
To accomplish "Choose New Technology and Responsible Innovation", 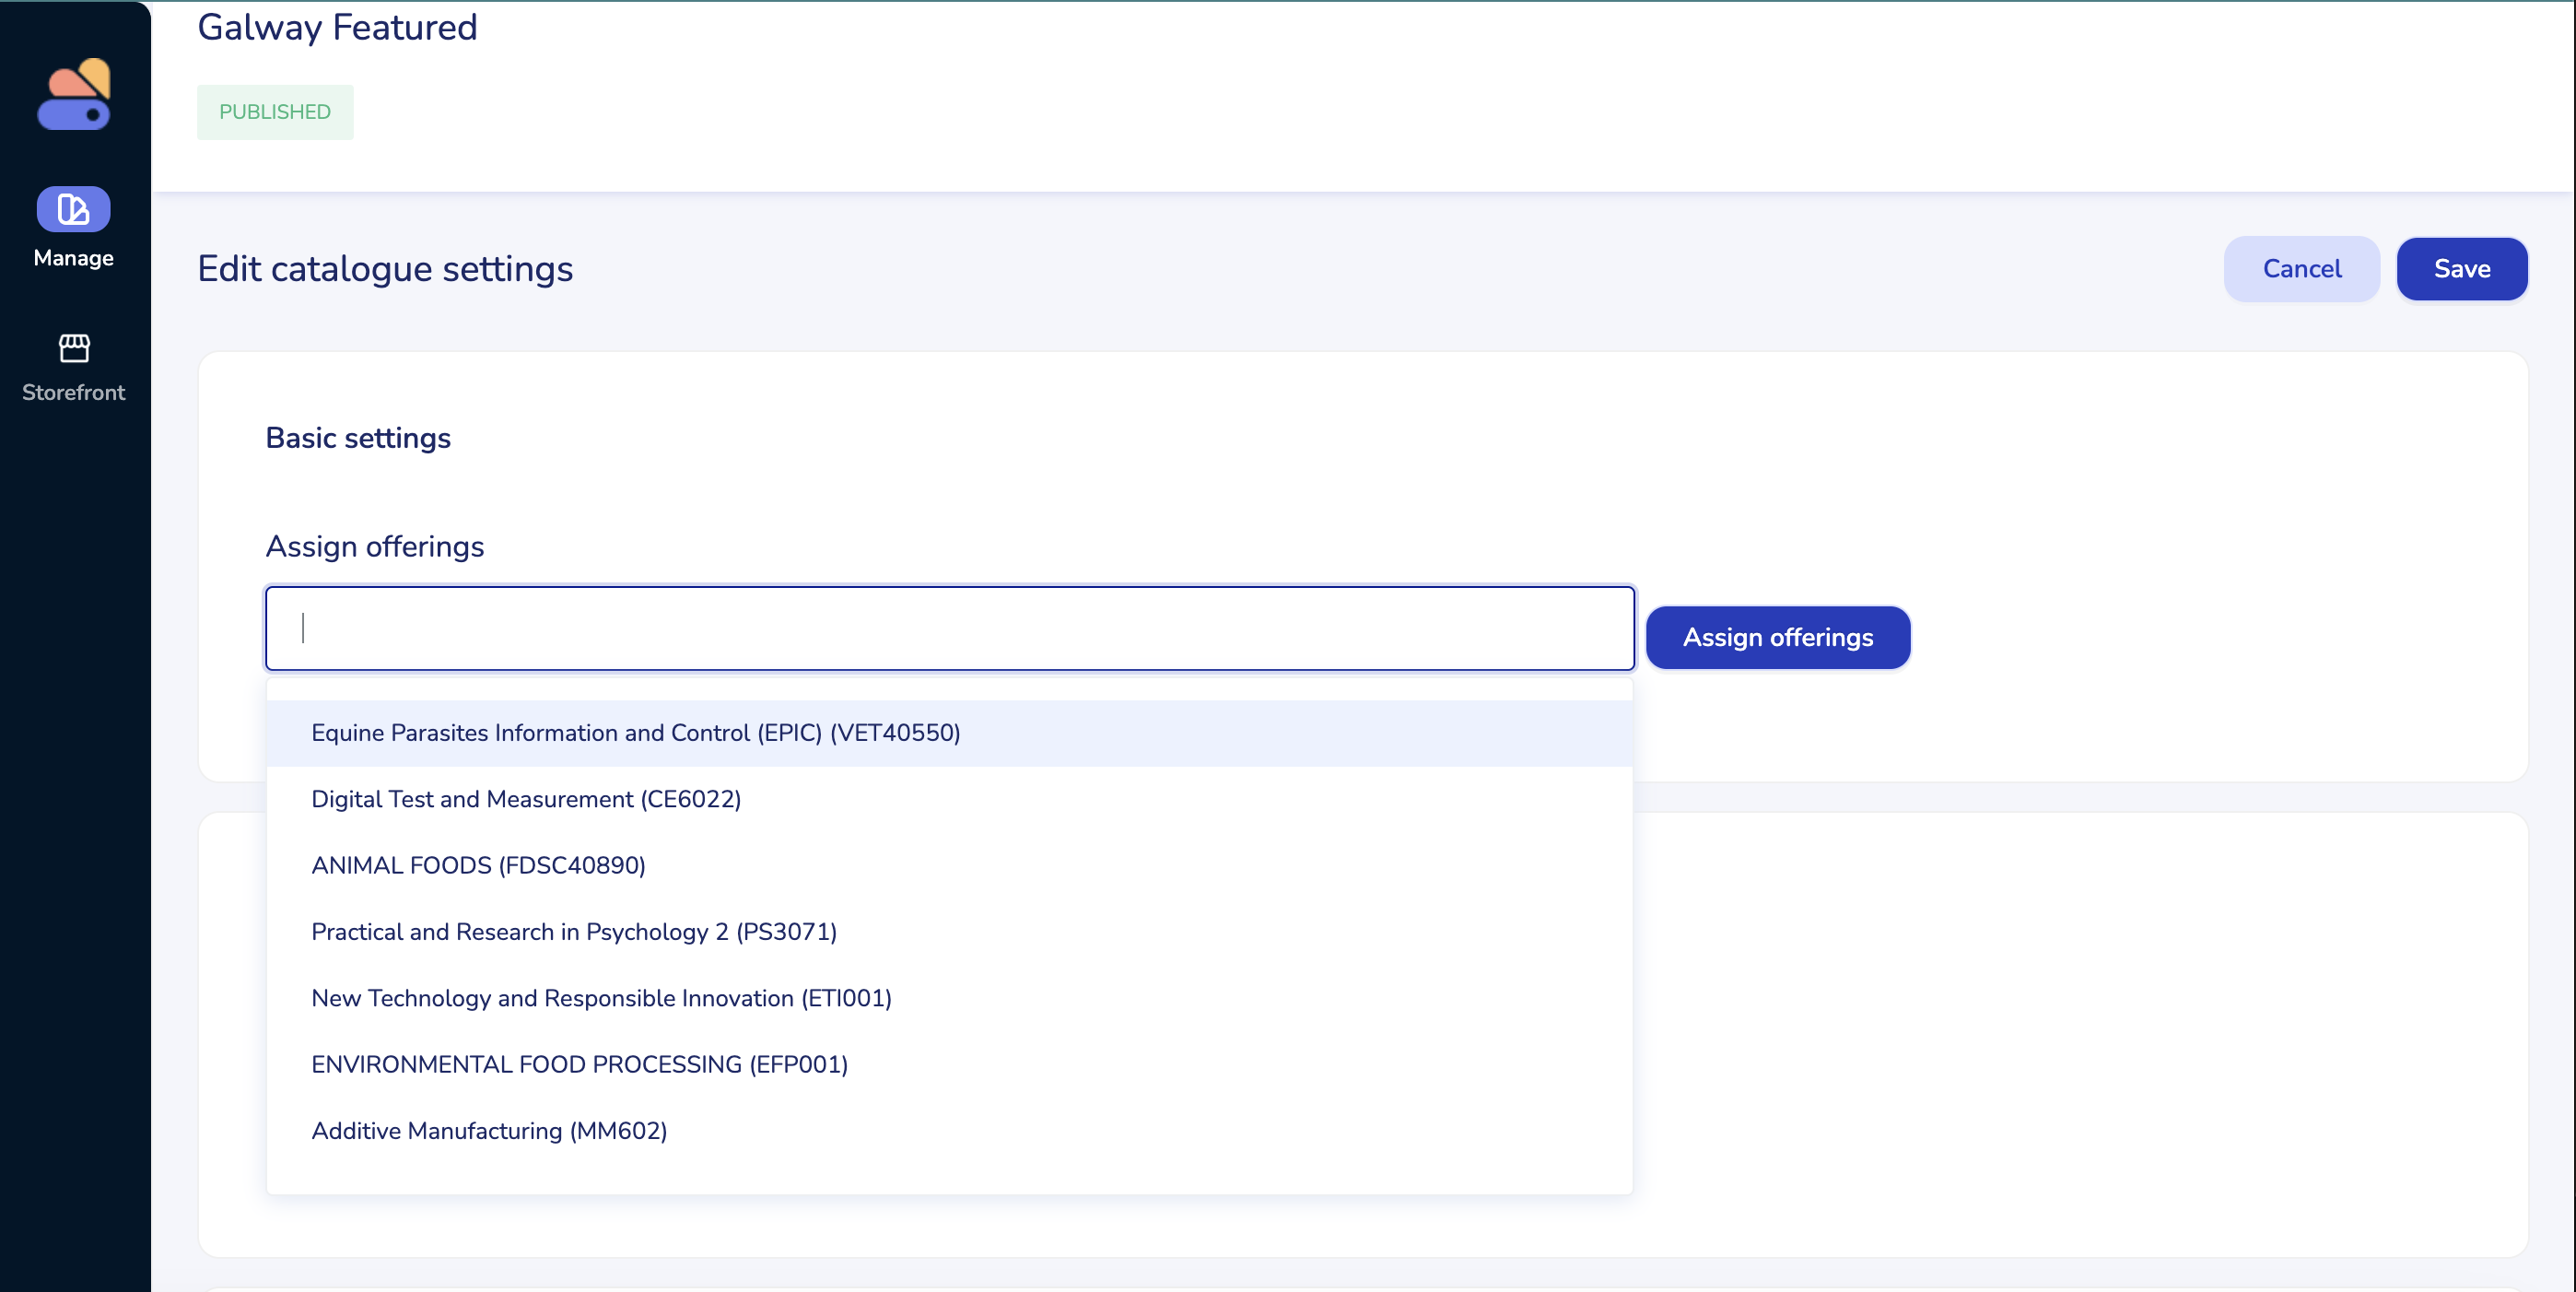I will point(601,998).
